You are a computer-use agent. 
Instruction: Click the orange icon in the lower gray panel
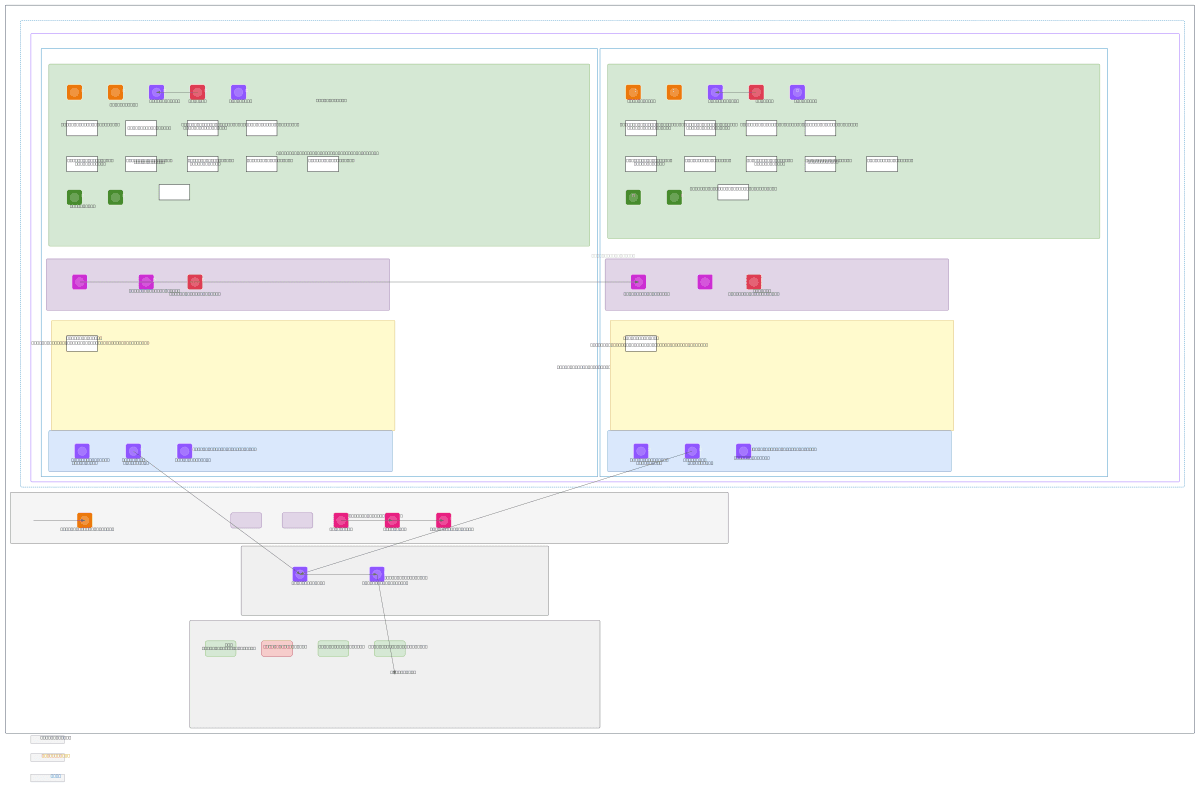[x=84, y=520]
